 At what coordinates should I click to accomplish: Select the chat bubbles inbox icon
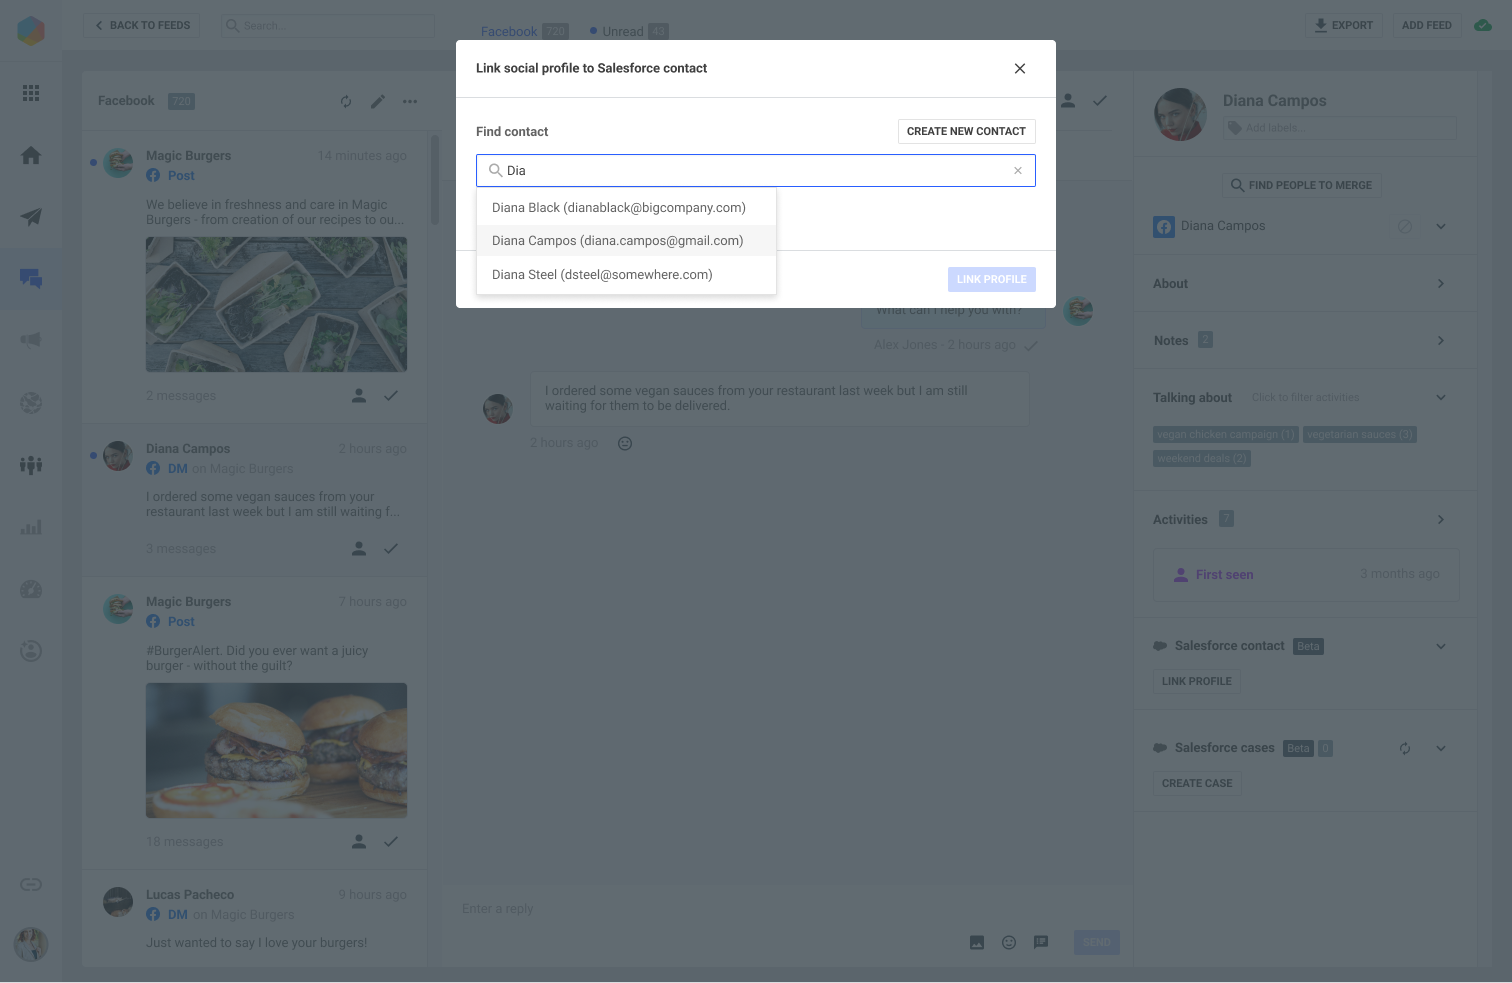coord(31,279)
